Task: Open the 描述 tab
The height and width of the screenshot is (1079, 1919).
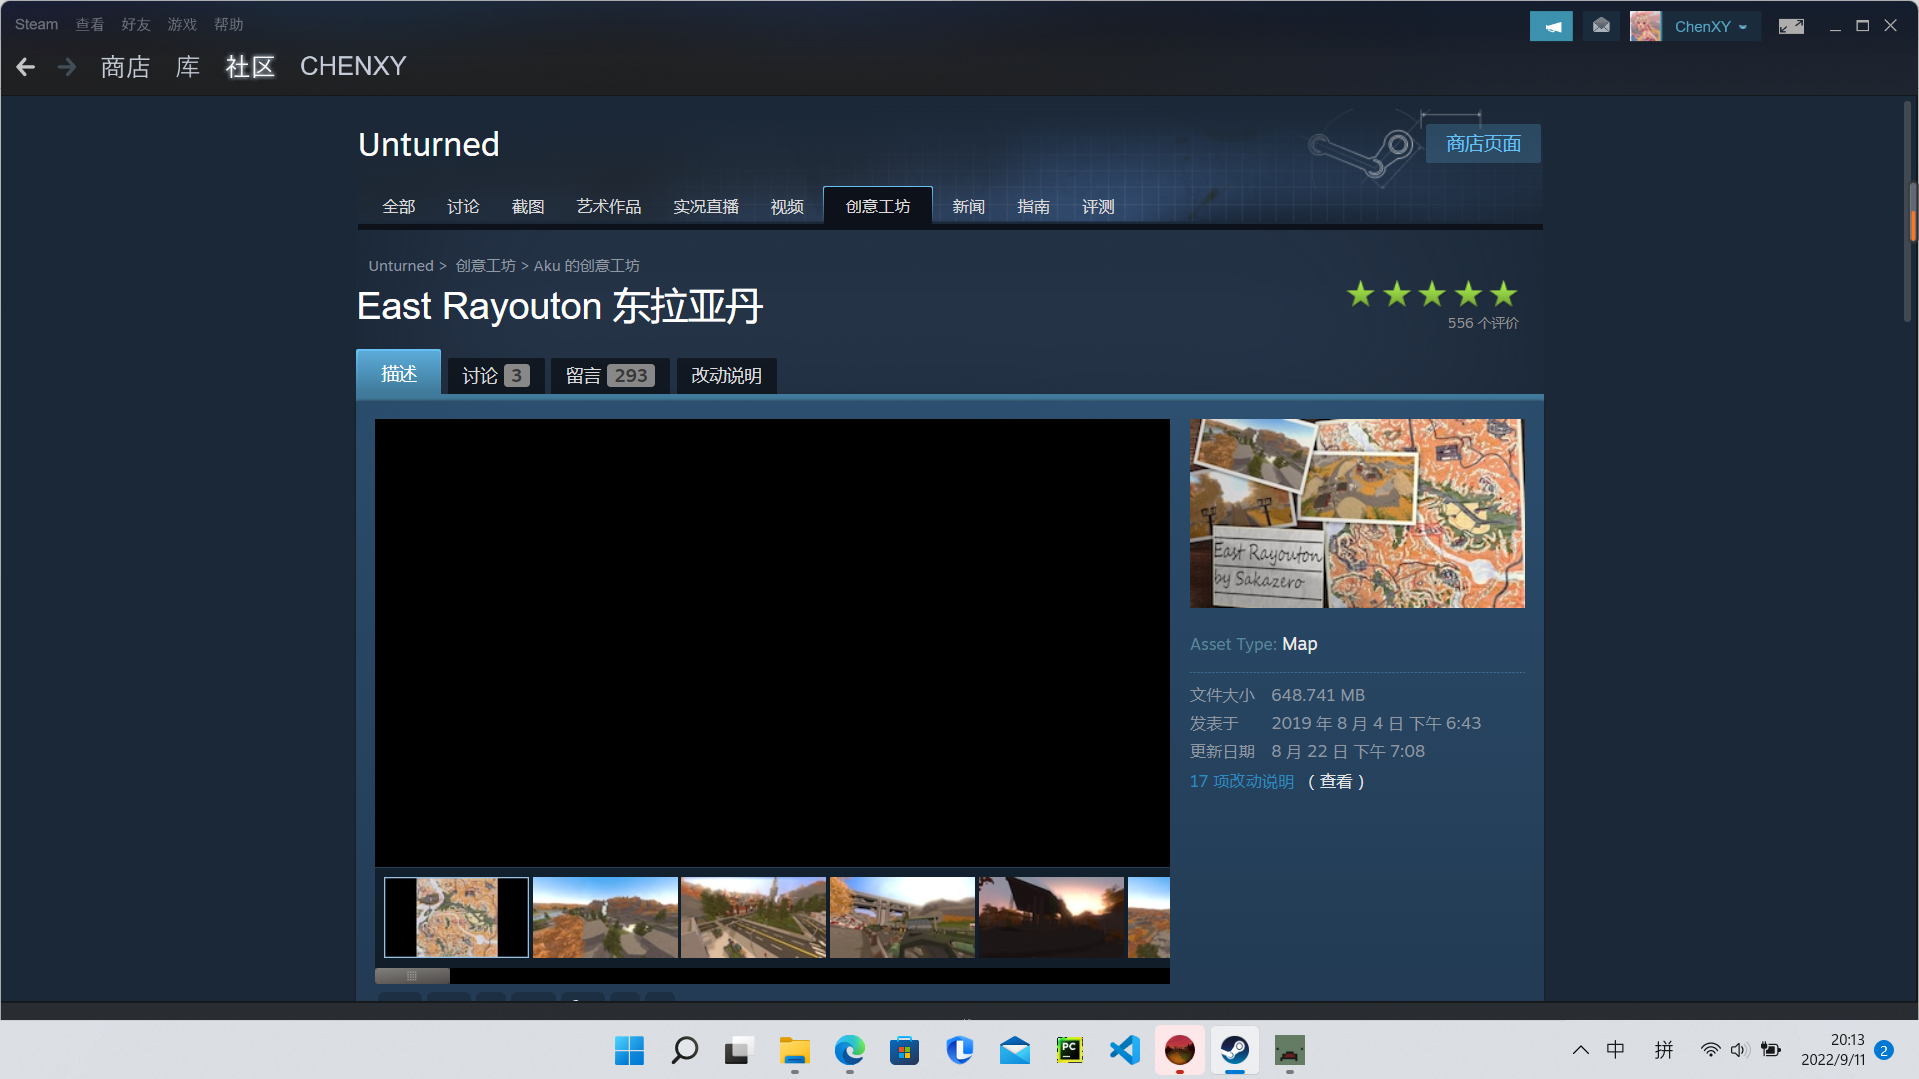Action: [399, 373]
